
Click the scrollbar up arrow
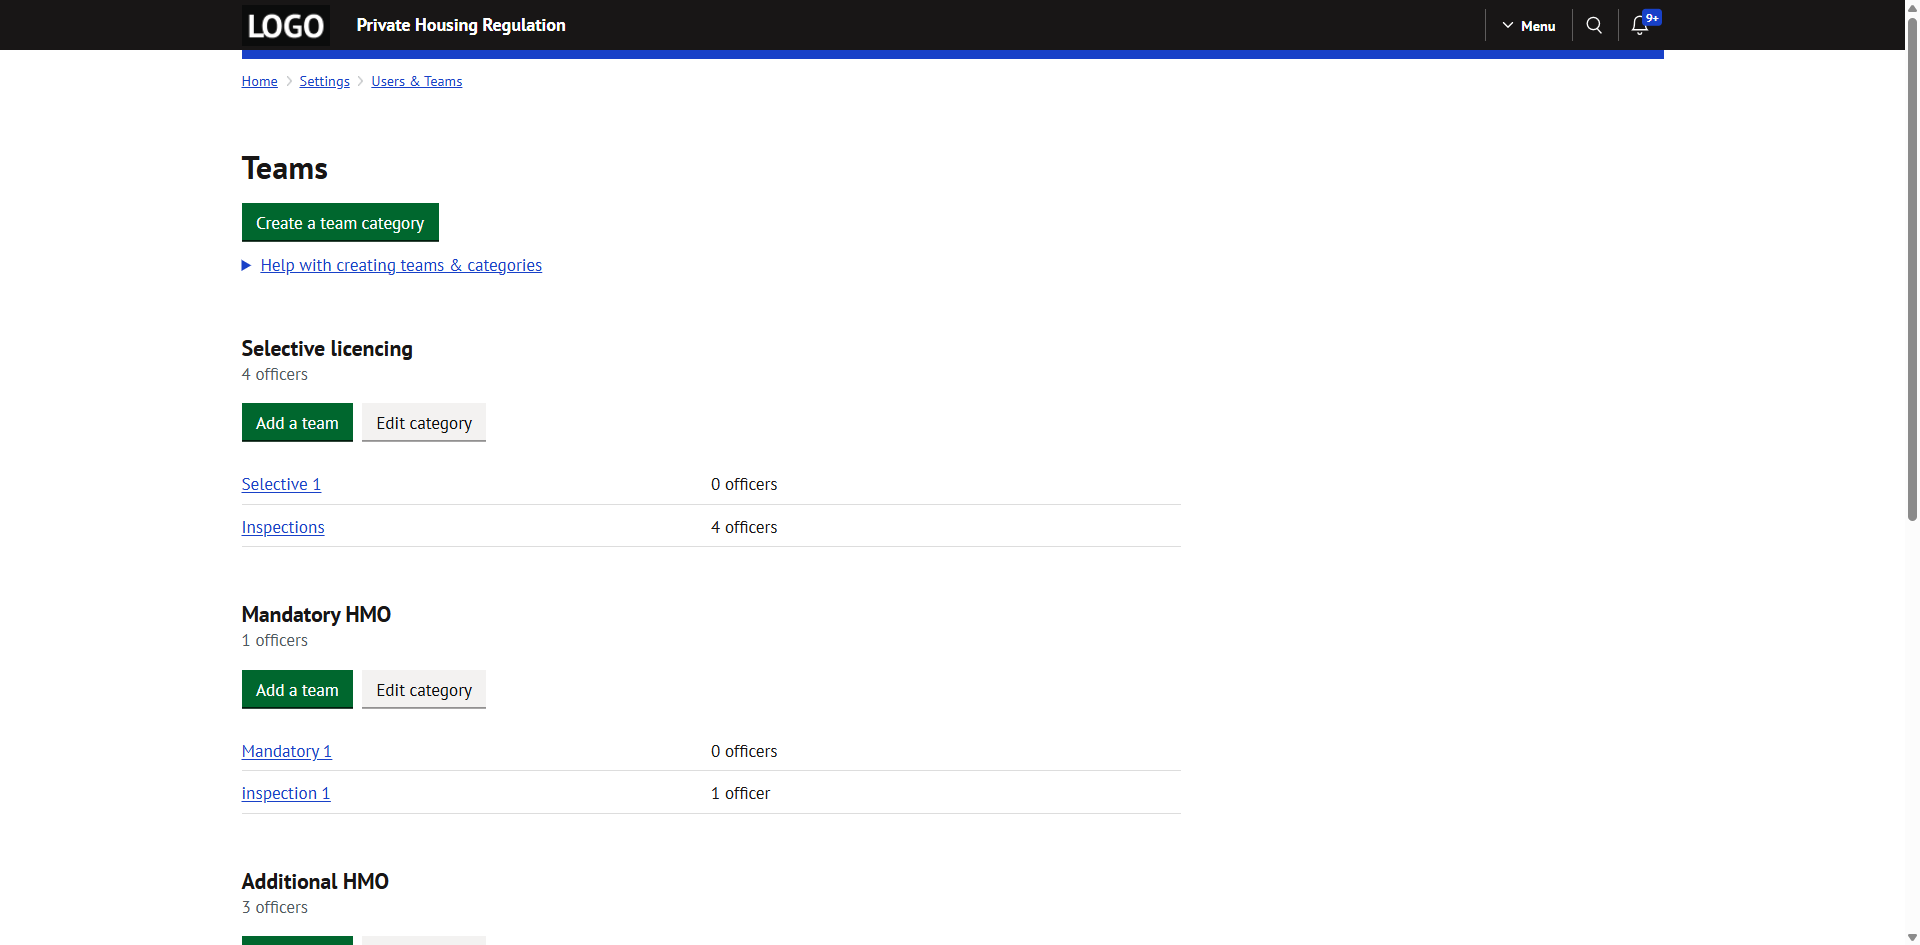[1912, 7]
